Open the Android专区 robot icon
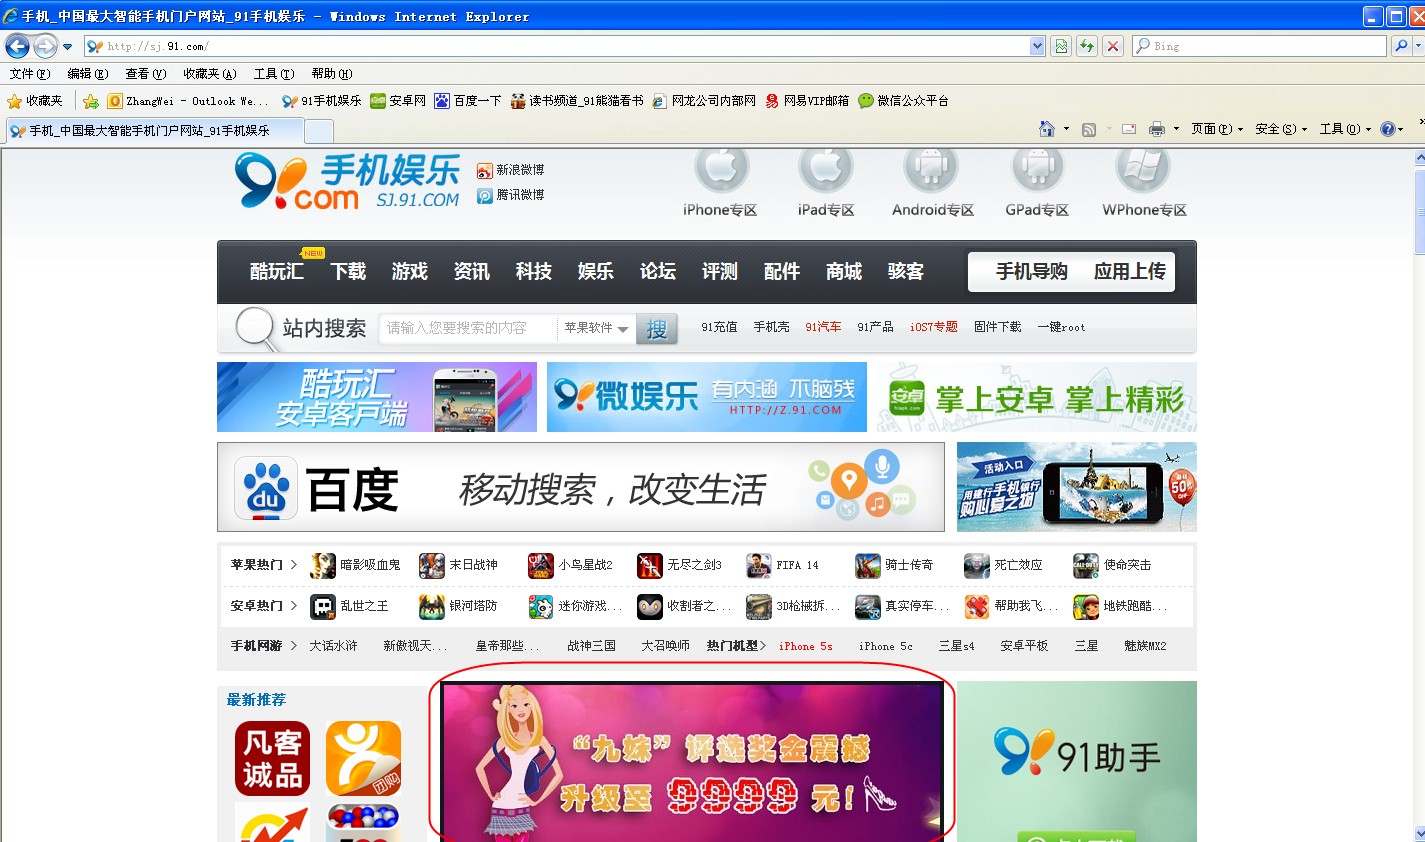The height and width of the screenshot is (842, 1425). click(x=931, y=170)
